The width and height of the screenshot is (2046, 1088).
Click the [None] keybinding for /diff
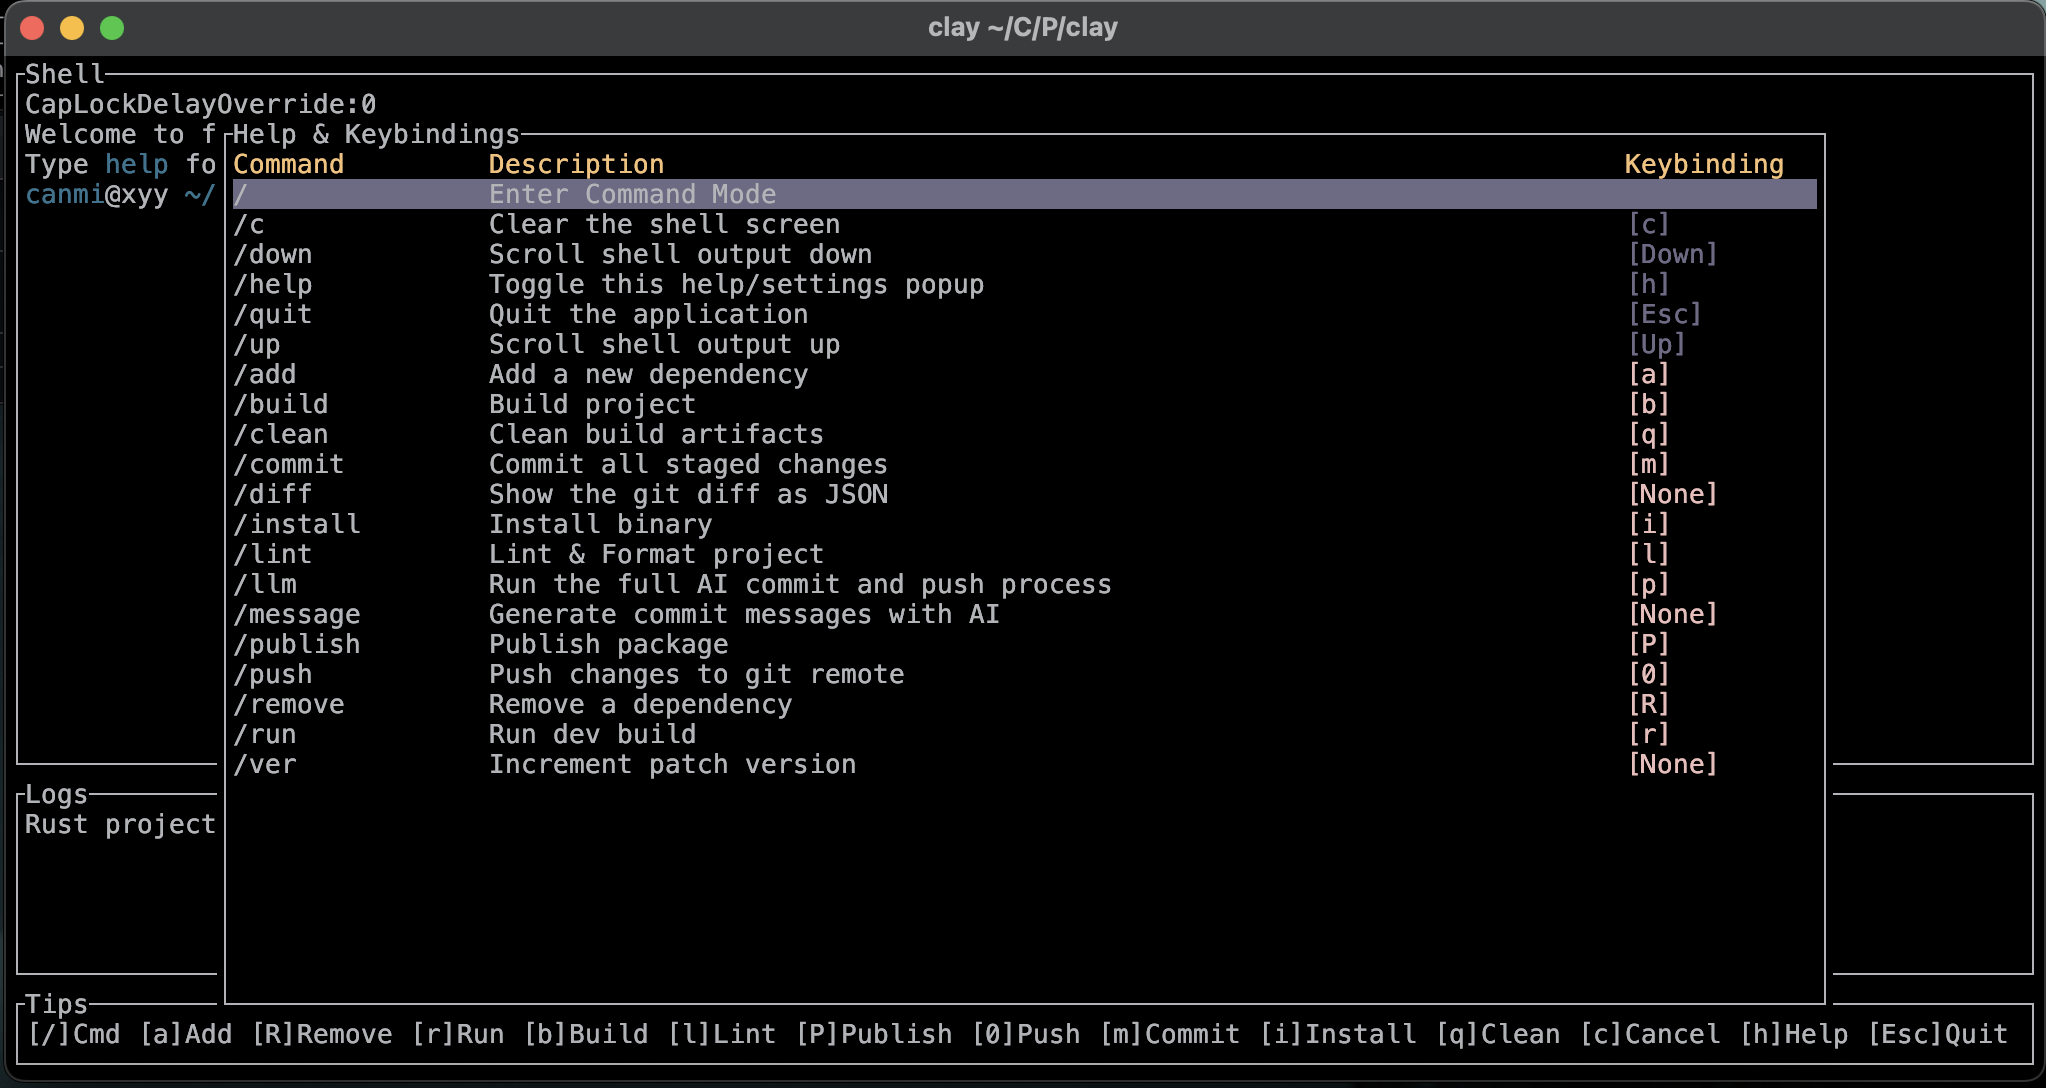coord(1672,494)
